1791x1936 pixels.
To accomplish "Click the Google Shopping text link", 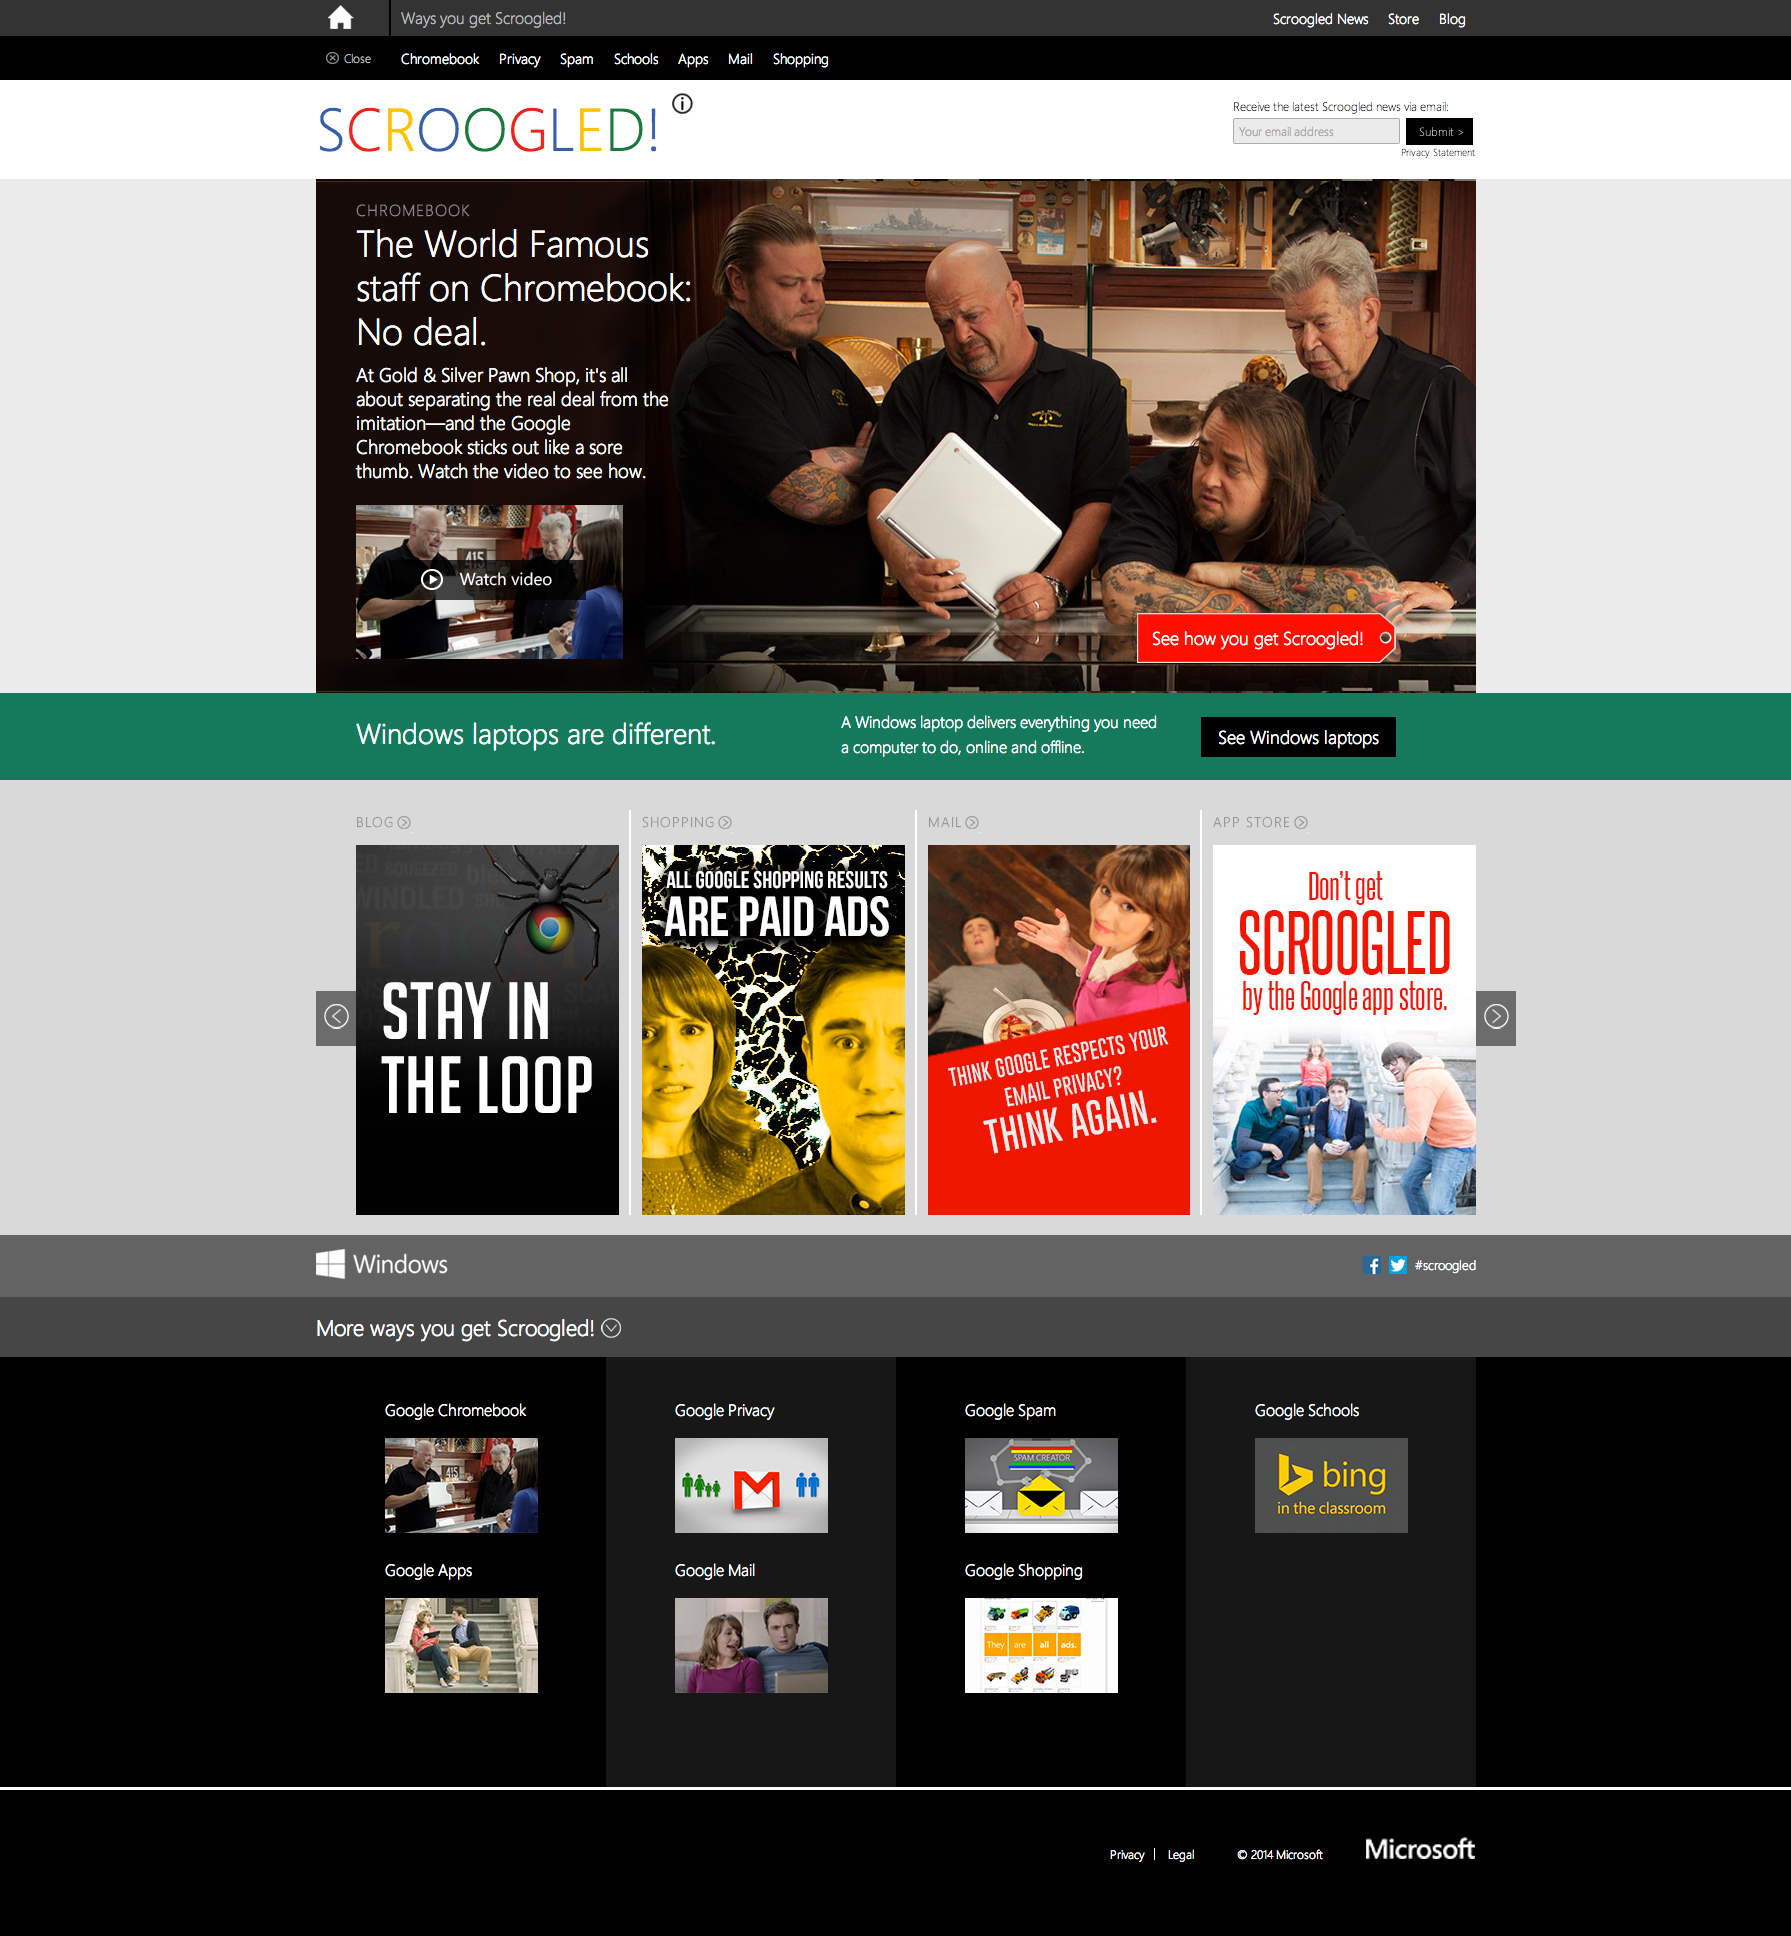I will [x=1023, y=1570].
